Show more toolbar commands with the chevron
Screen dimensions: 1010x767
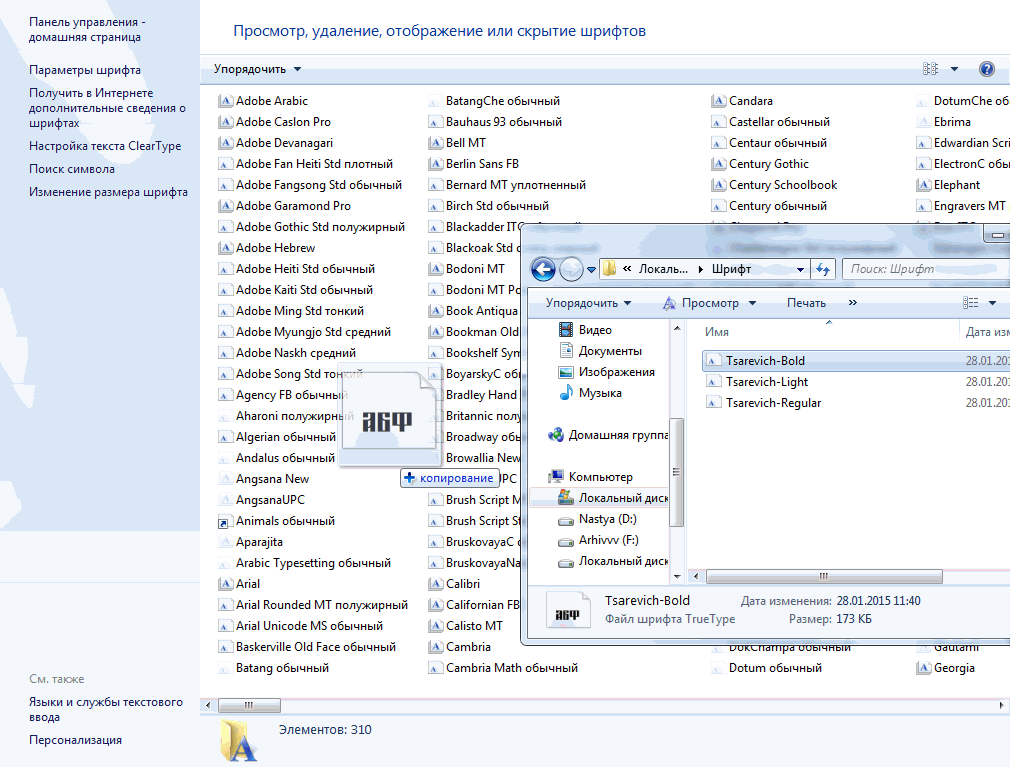852,303
